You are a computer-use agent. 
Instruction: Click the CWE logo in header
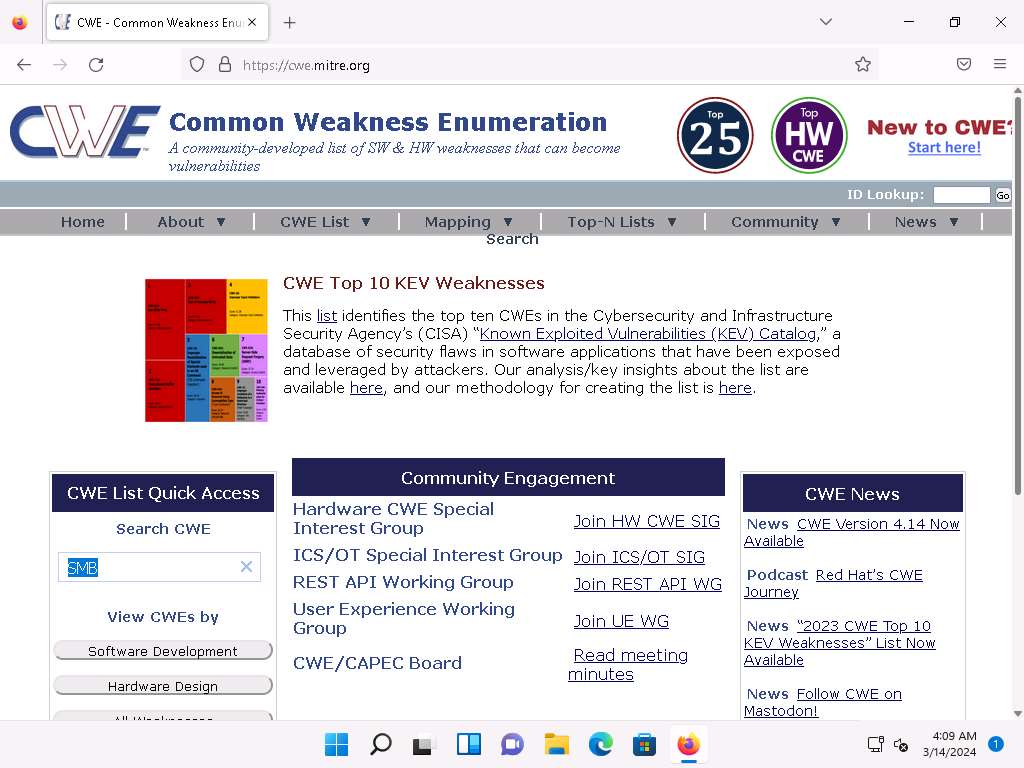pos(84,132)
